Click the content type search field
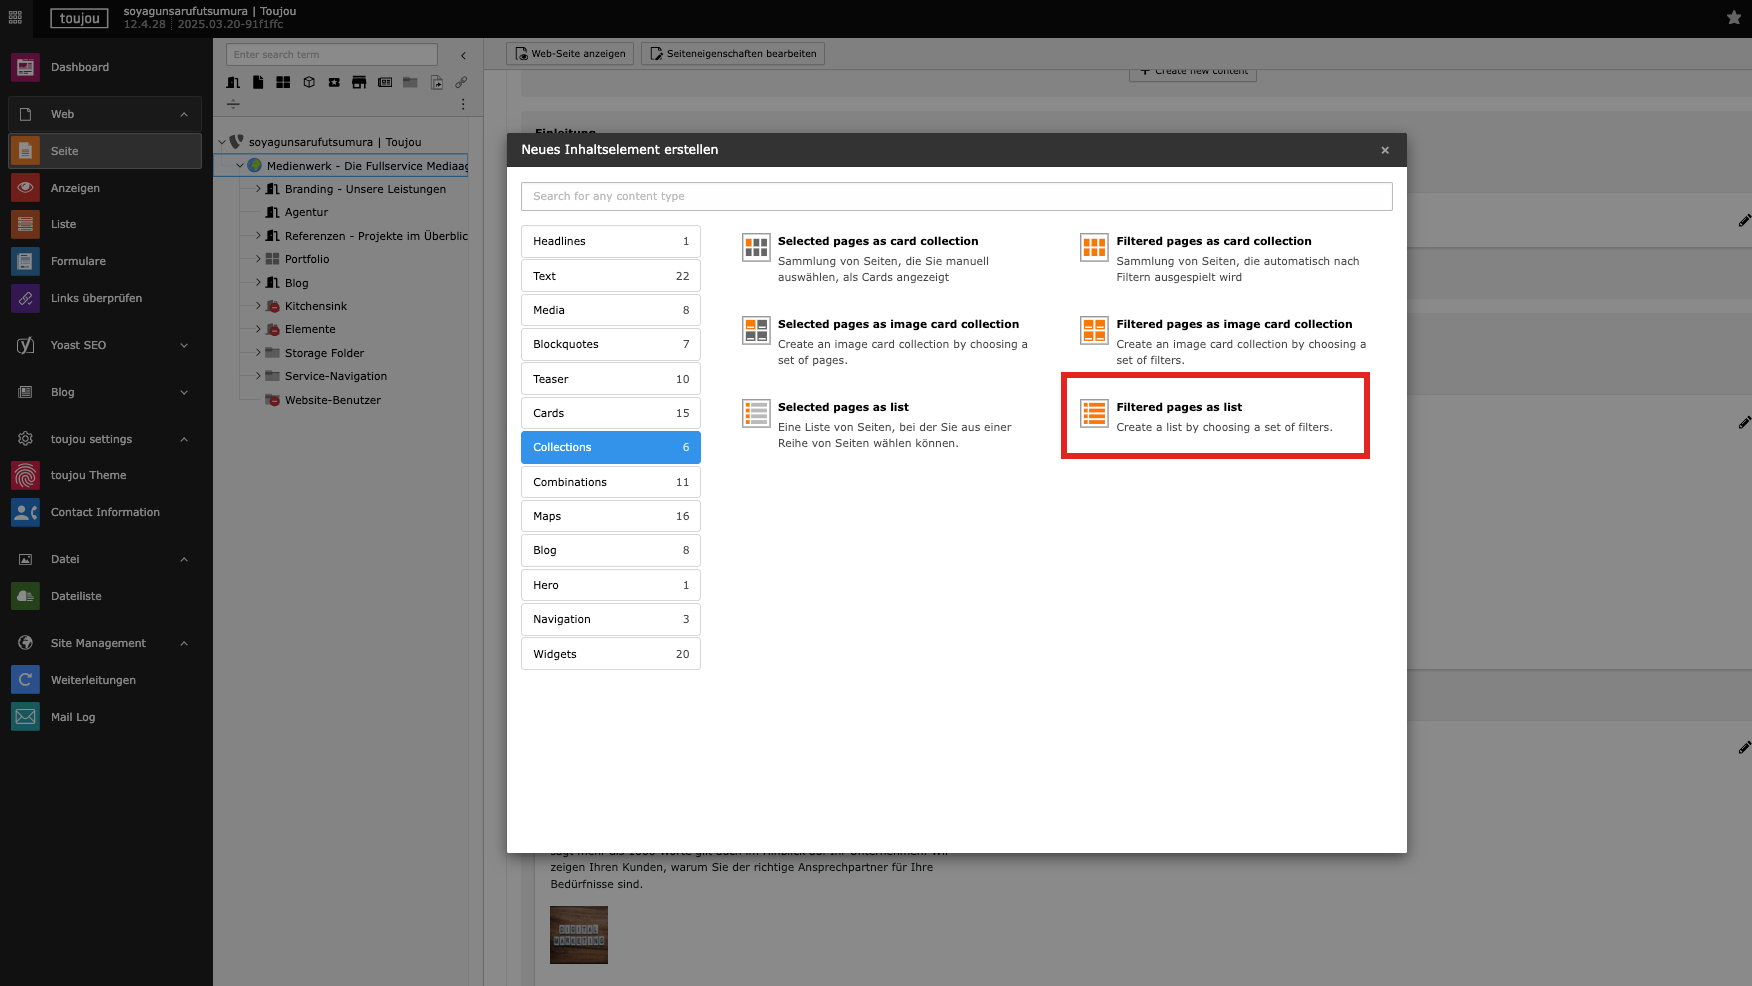This screenshot has height=986, width=1752. coord(956,196)
